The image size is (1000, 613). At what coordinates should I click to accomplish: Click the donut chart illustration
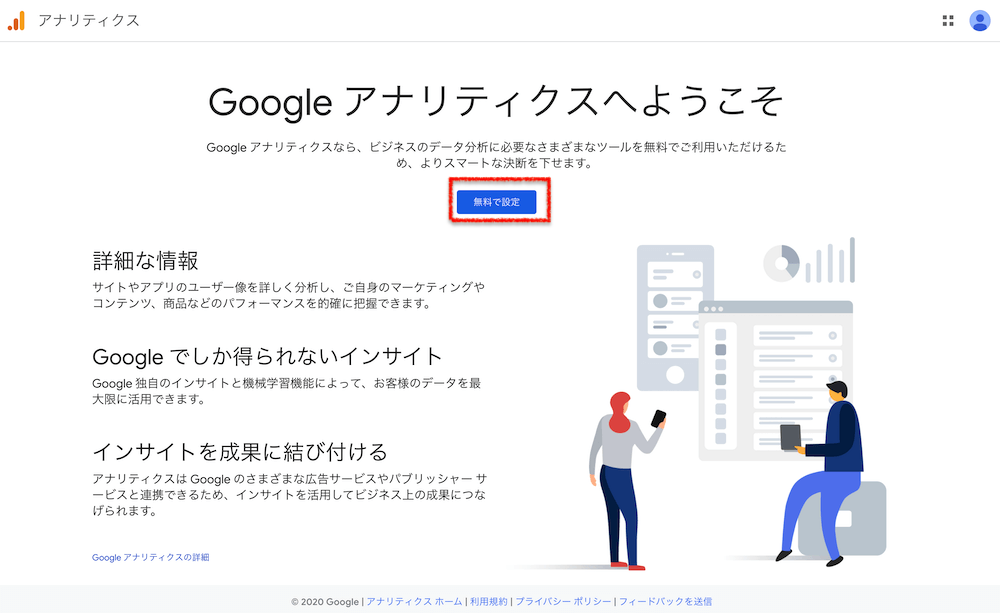[x=781, y=263]
